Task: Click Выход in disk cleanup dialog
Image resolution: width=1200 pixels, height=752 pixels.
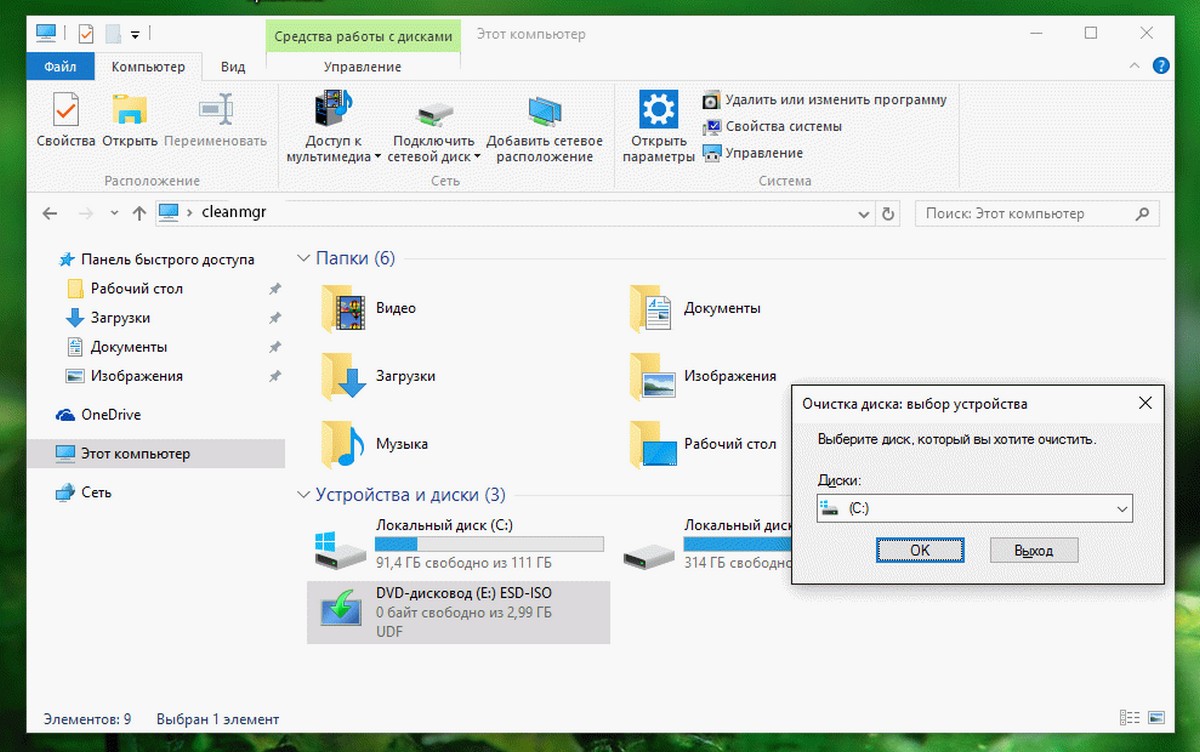Action: [1034, 550]
